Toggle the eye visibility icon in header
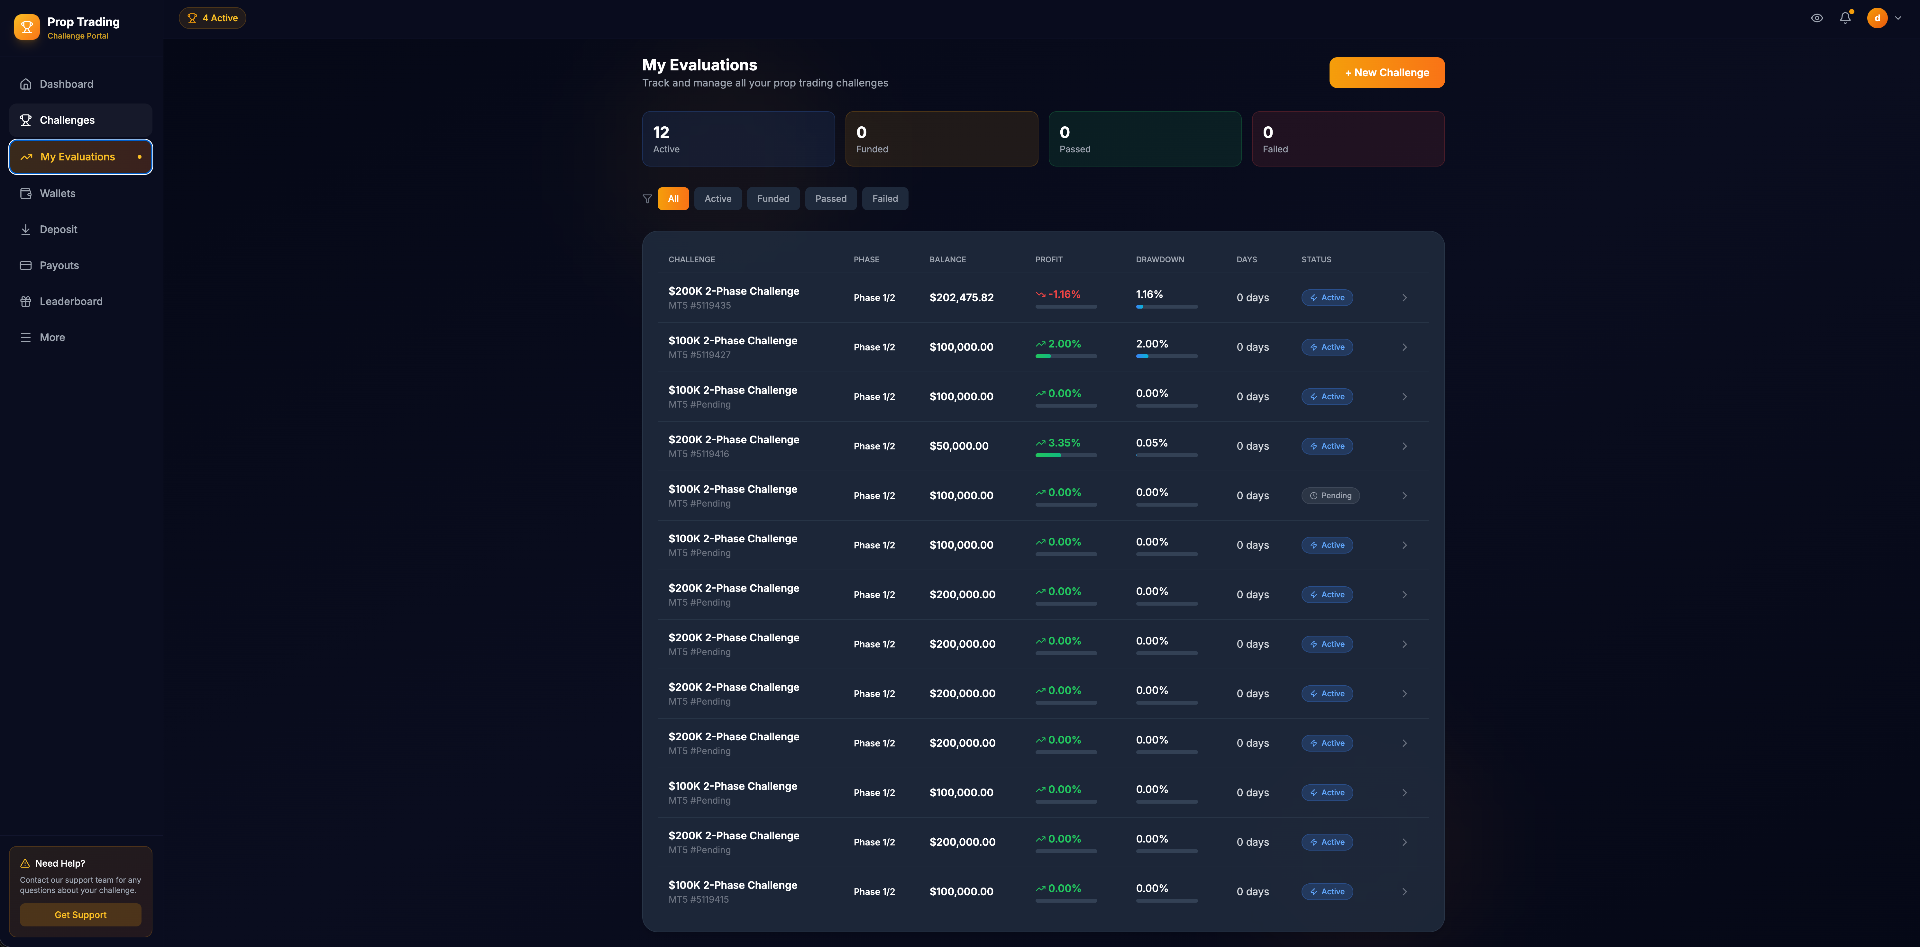The height and width of the screenshot is (947, 1920). tap(1817, 18)
